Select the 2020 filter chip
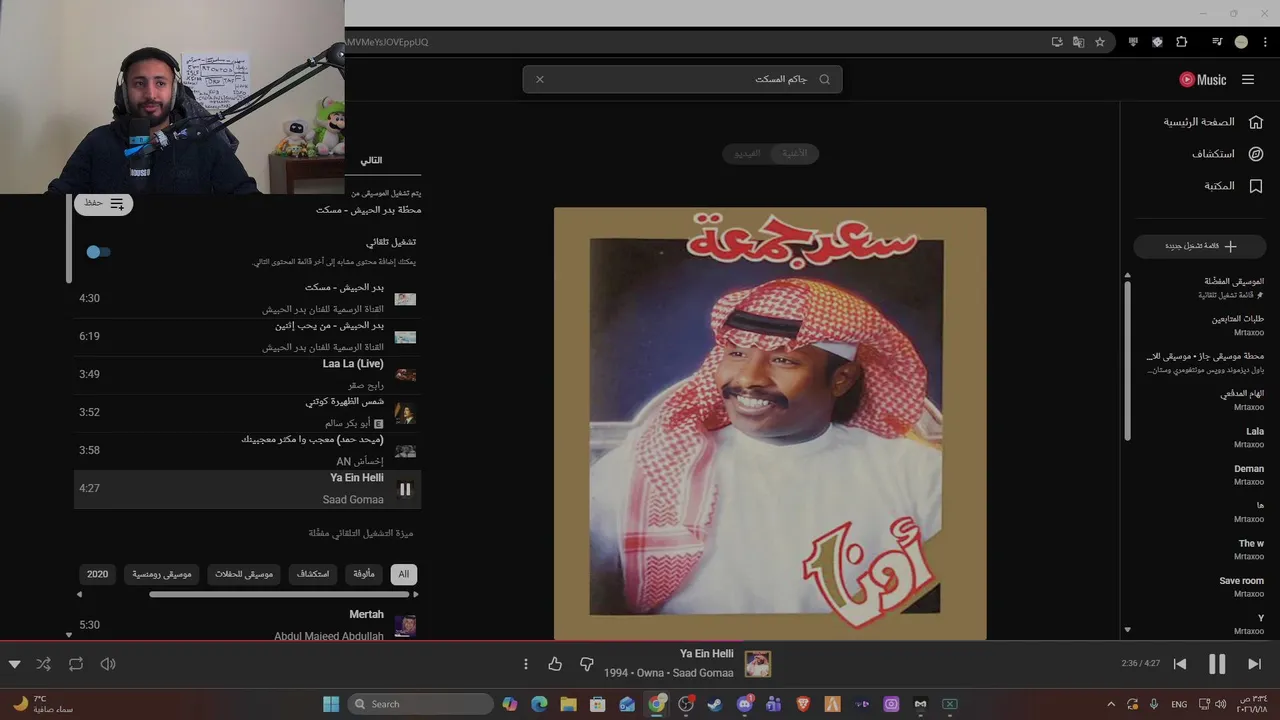The image size is (1280, 720). point(97,574)
